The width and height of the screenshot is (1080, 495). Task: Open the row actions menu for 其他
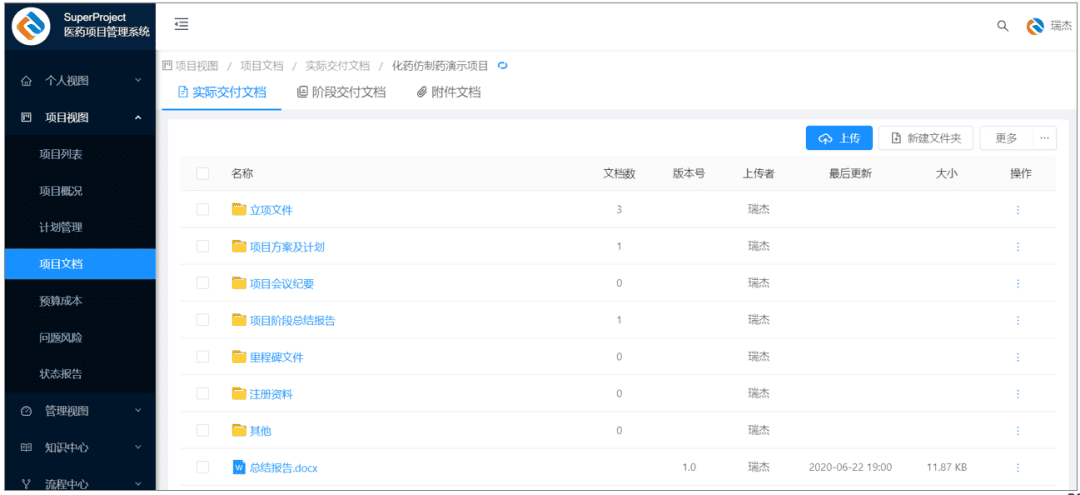click(1018, 430)
